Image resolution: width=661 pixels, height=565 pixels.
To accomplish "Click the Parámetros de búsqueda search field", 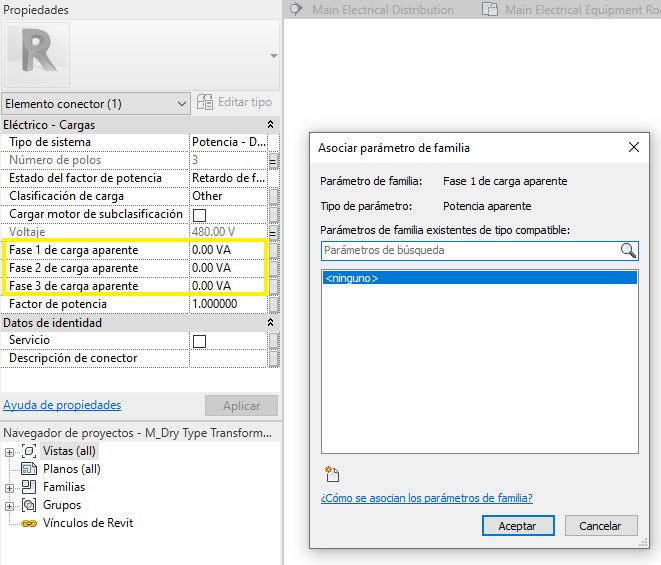I will tap(468, 251).
